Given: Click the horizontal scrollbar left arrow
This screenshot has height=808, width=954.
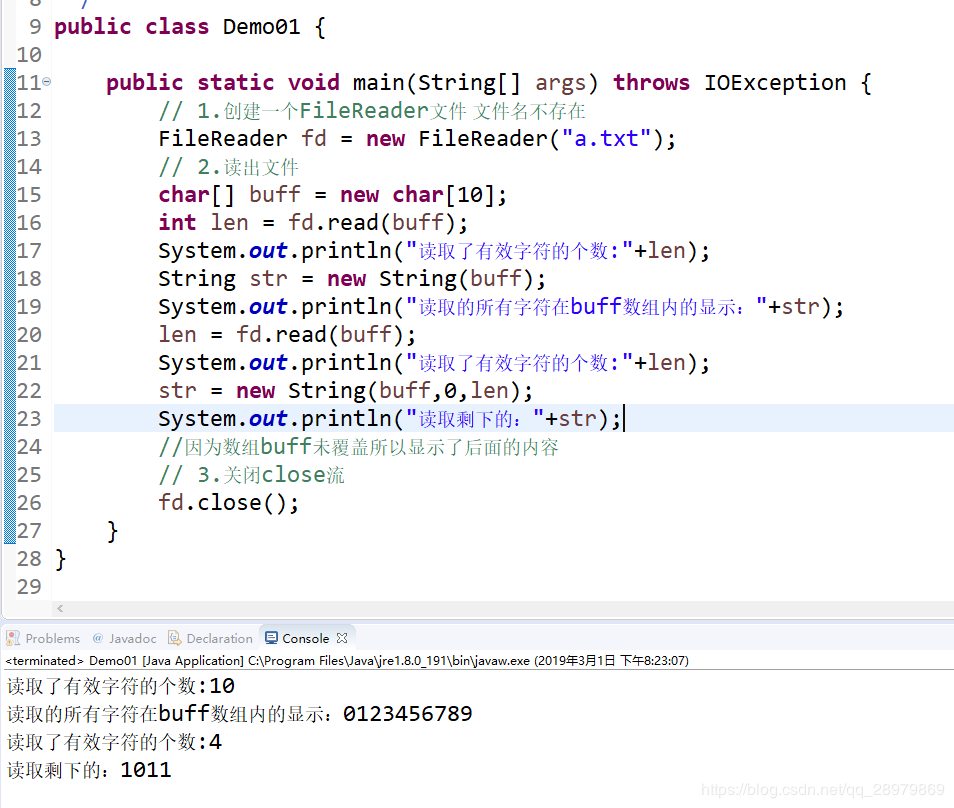Looking at the screenshot, I should click(x=60, y=608).
